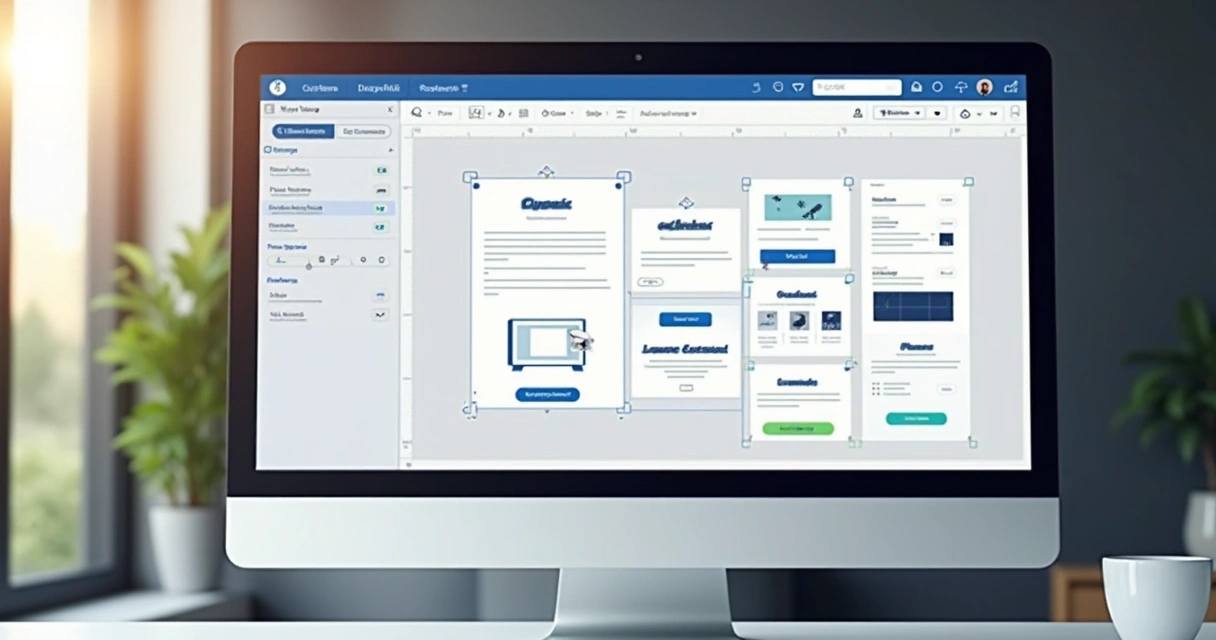This screenshot has width=1216, height=640.
Task: Click the magnifier zoom icon in the toolbar
Action: (x=417, y=113)
